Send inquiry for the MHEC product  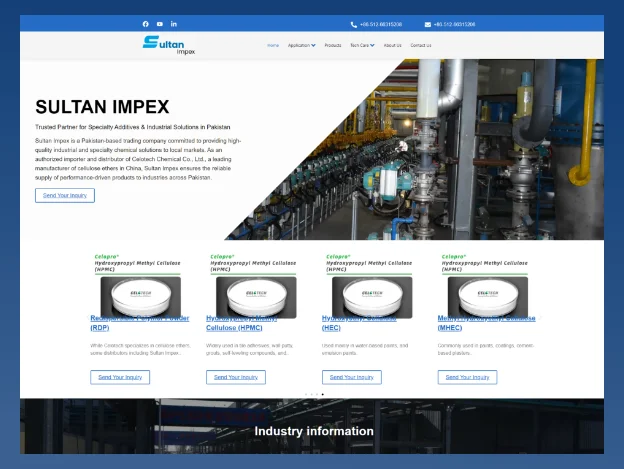467,377
